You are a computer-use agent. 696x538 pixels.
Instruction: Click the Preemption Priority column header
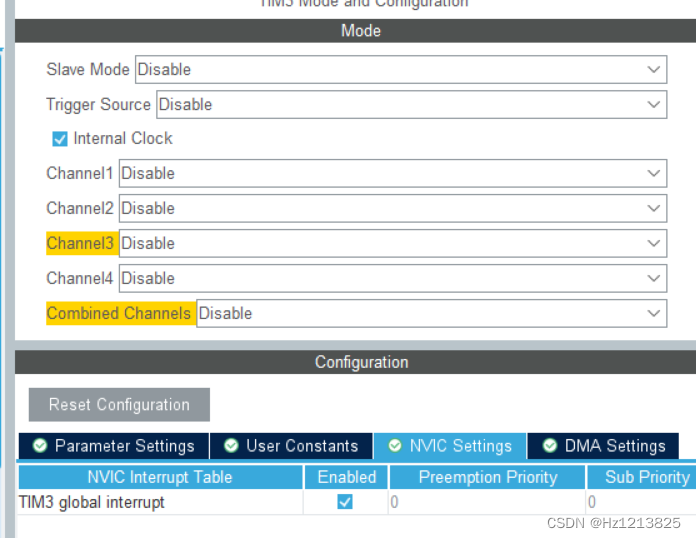click(x=487, y=477)
